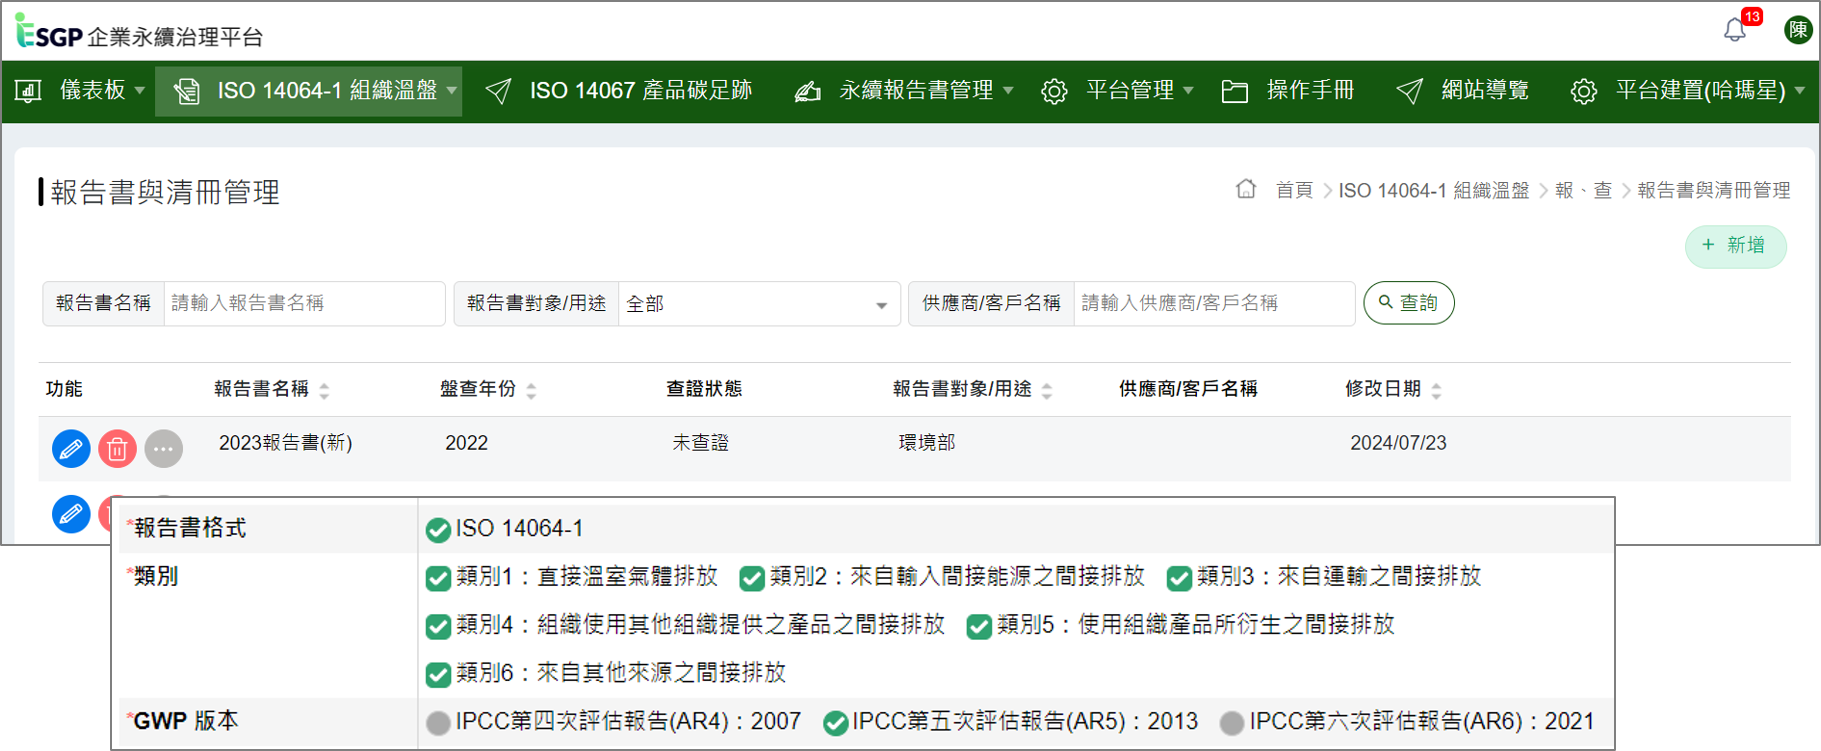Click the 查證狀態 column header
The width and height of the screenshot is (1821, 751).
[x=704, y=389]
